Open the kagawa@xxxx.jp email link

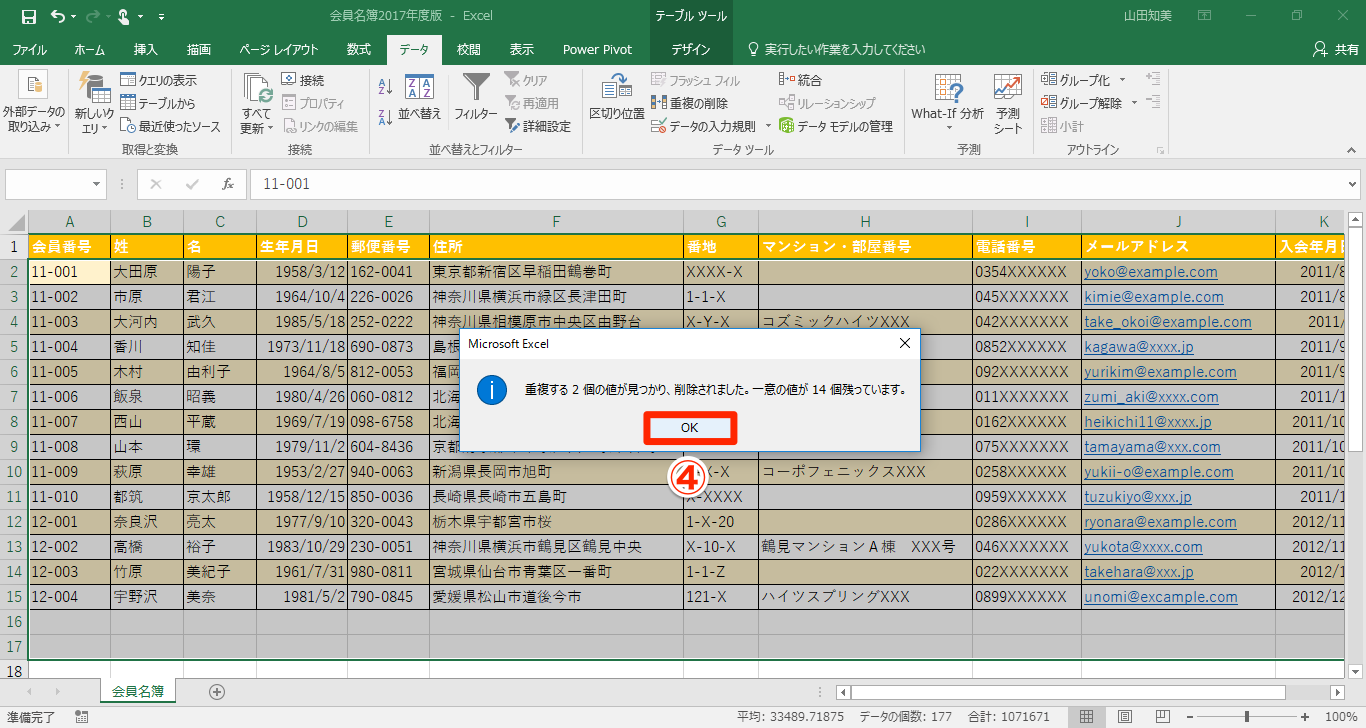click(x=1139, y=347)
